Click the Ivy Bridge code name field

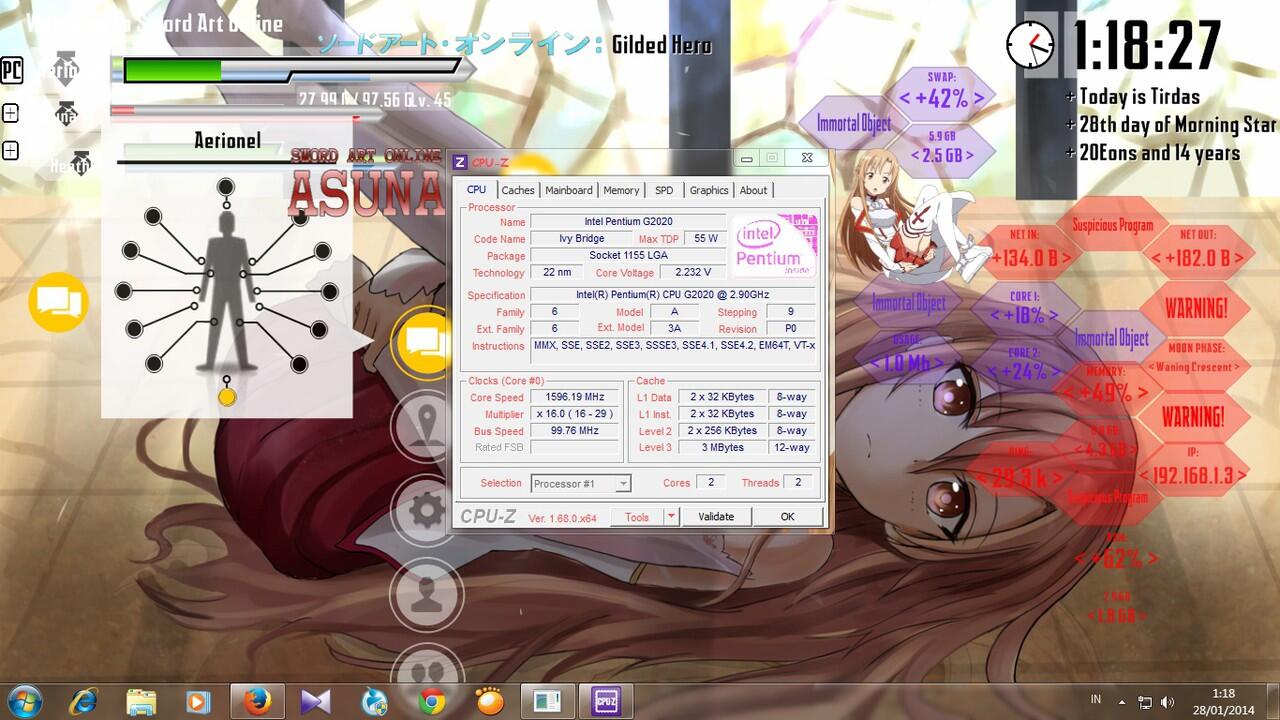pyautogui.click(x=581, y=238)
